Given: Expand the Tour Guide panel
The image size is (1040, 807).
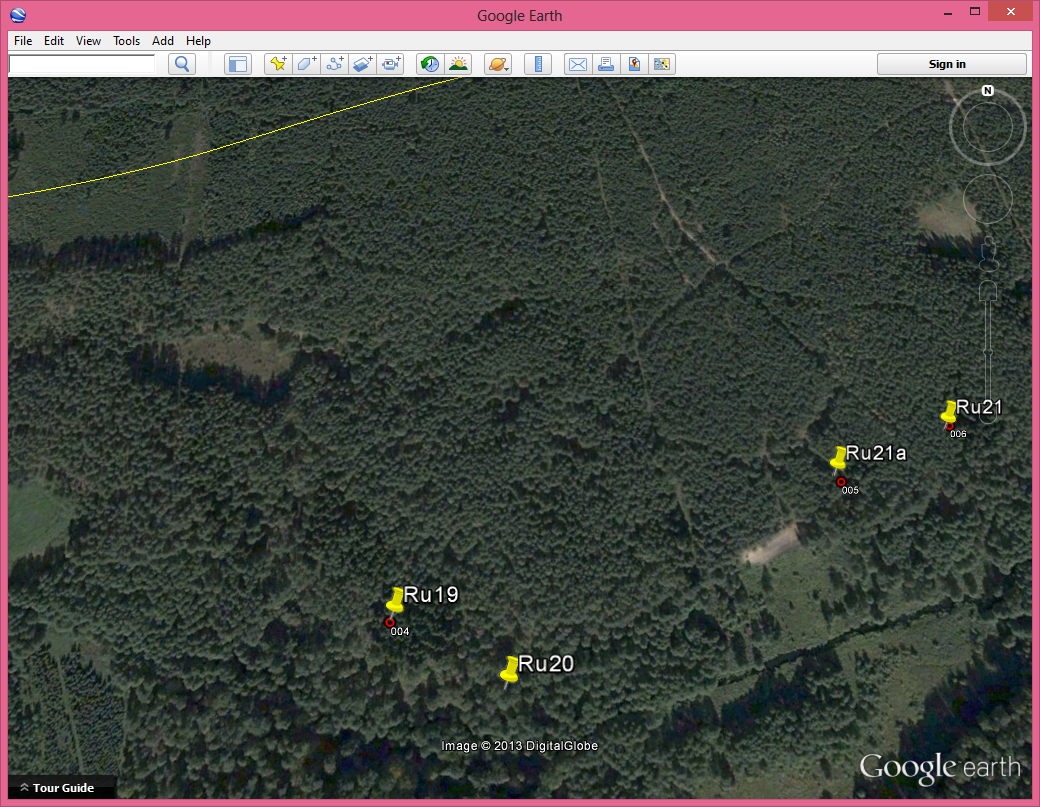Looking at the screenshot, I should (56, 788).
